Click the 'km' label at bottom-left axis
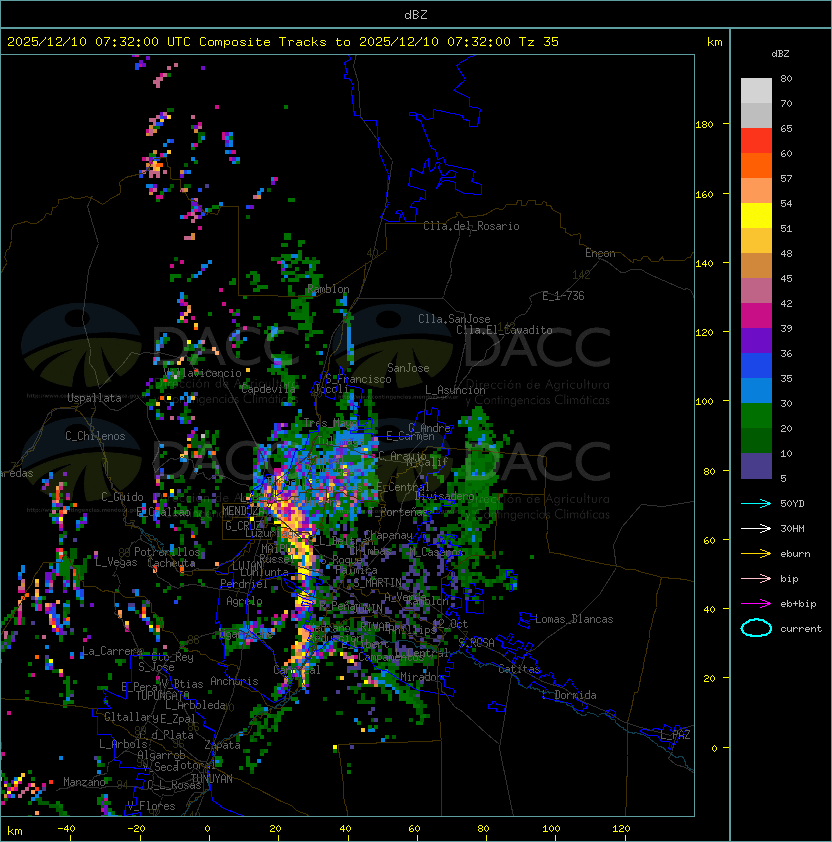Viewport: 832px width, 842px height. 15,831
